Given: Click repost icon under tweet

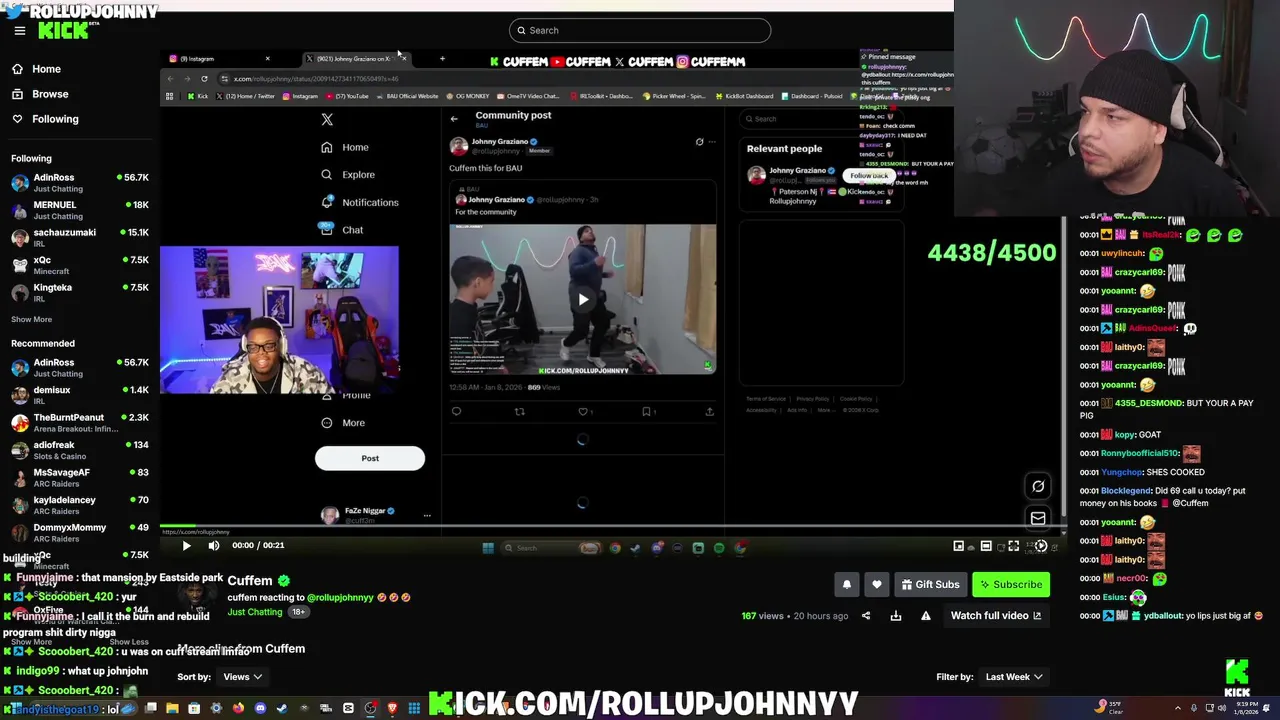Looking at the screenshot, I should click(x=519, y=411).
